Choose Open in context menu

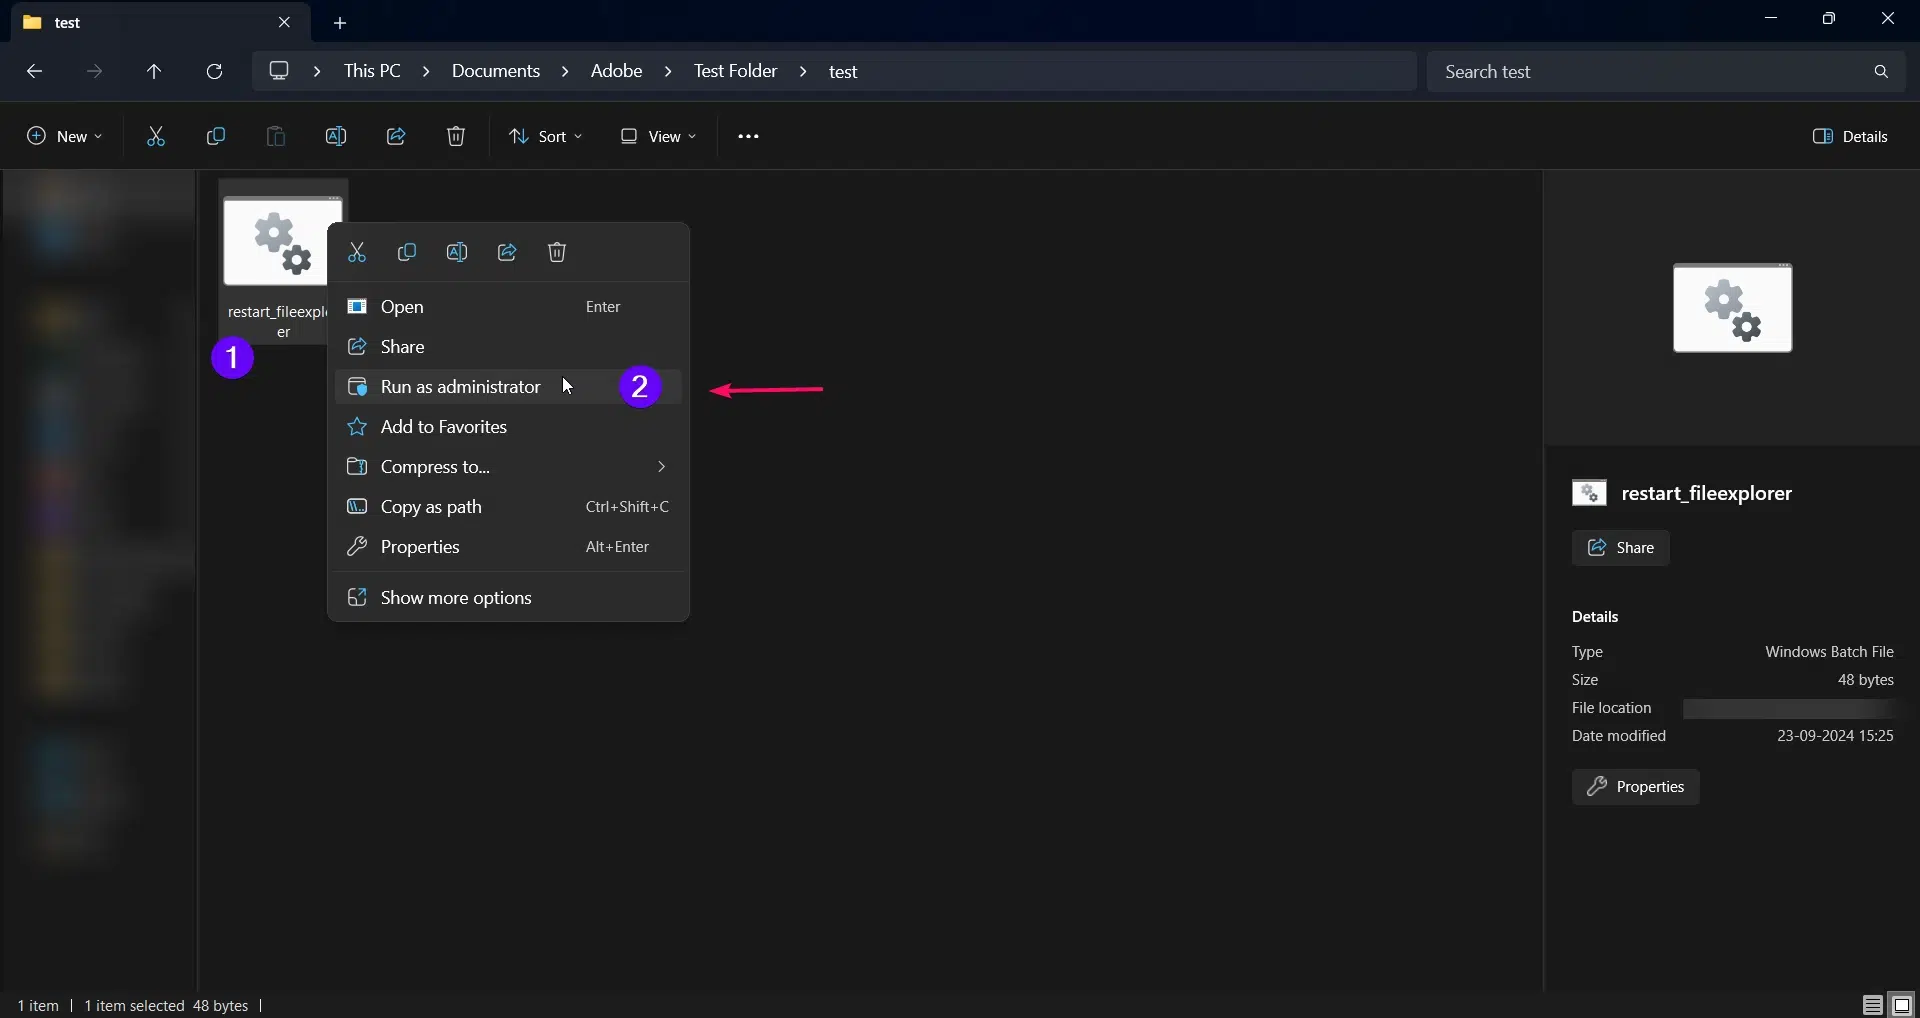point(508,307)
